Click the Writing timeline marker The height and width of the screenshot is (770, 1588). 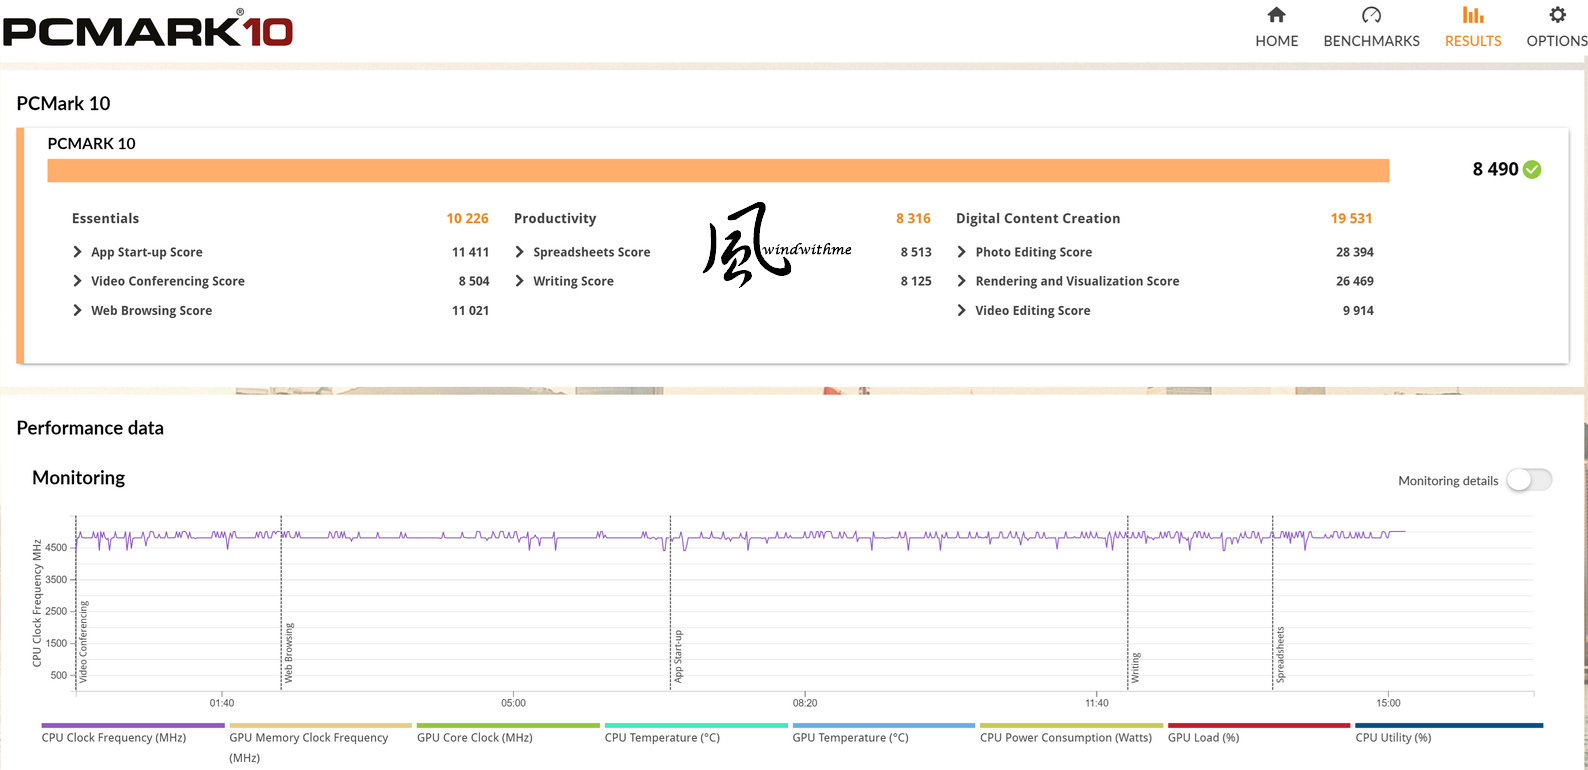click(1135, 668)
